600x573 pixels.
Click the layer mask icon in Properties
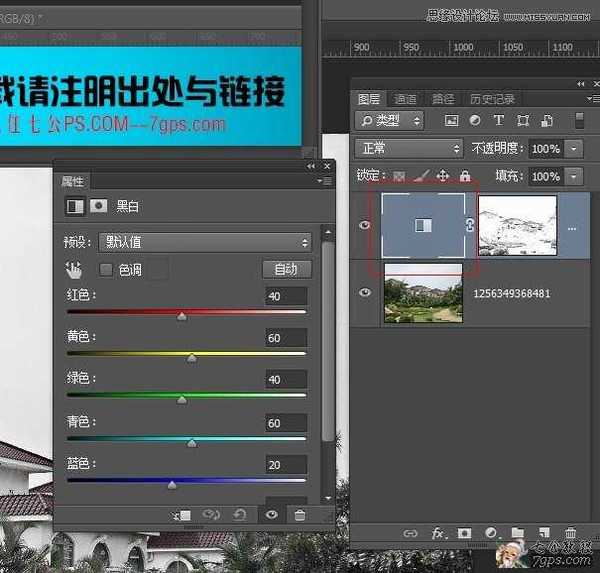[x=98, y=206]
